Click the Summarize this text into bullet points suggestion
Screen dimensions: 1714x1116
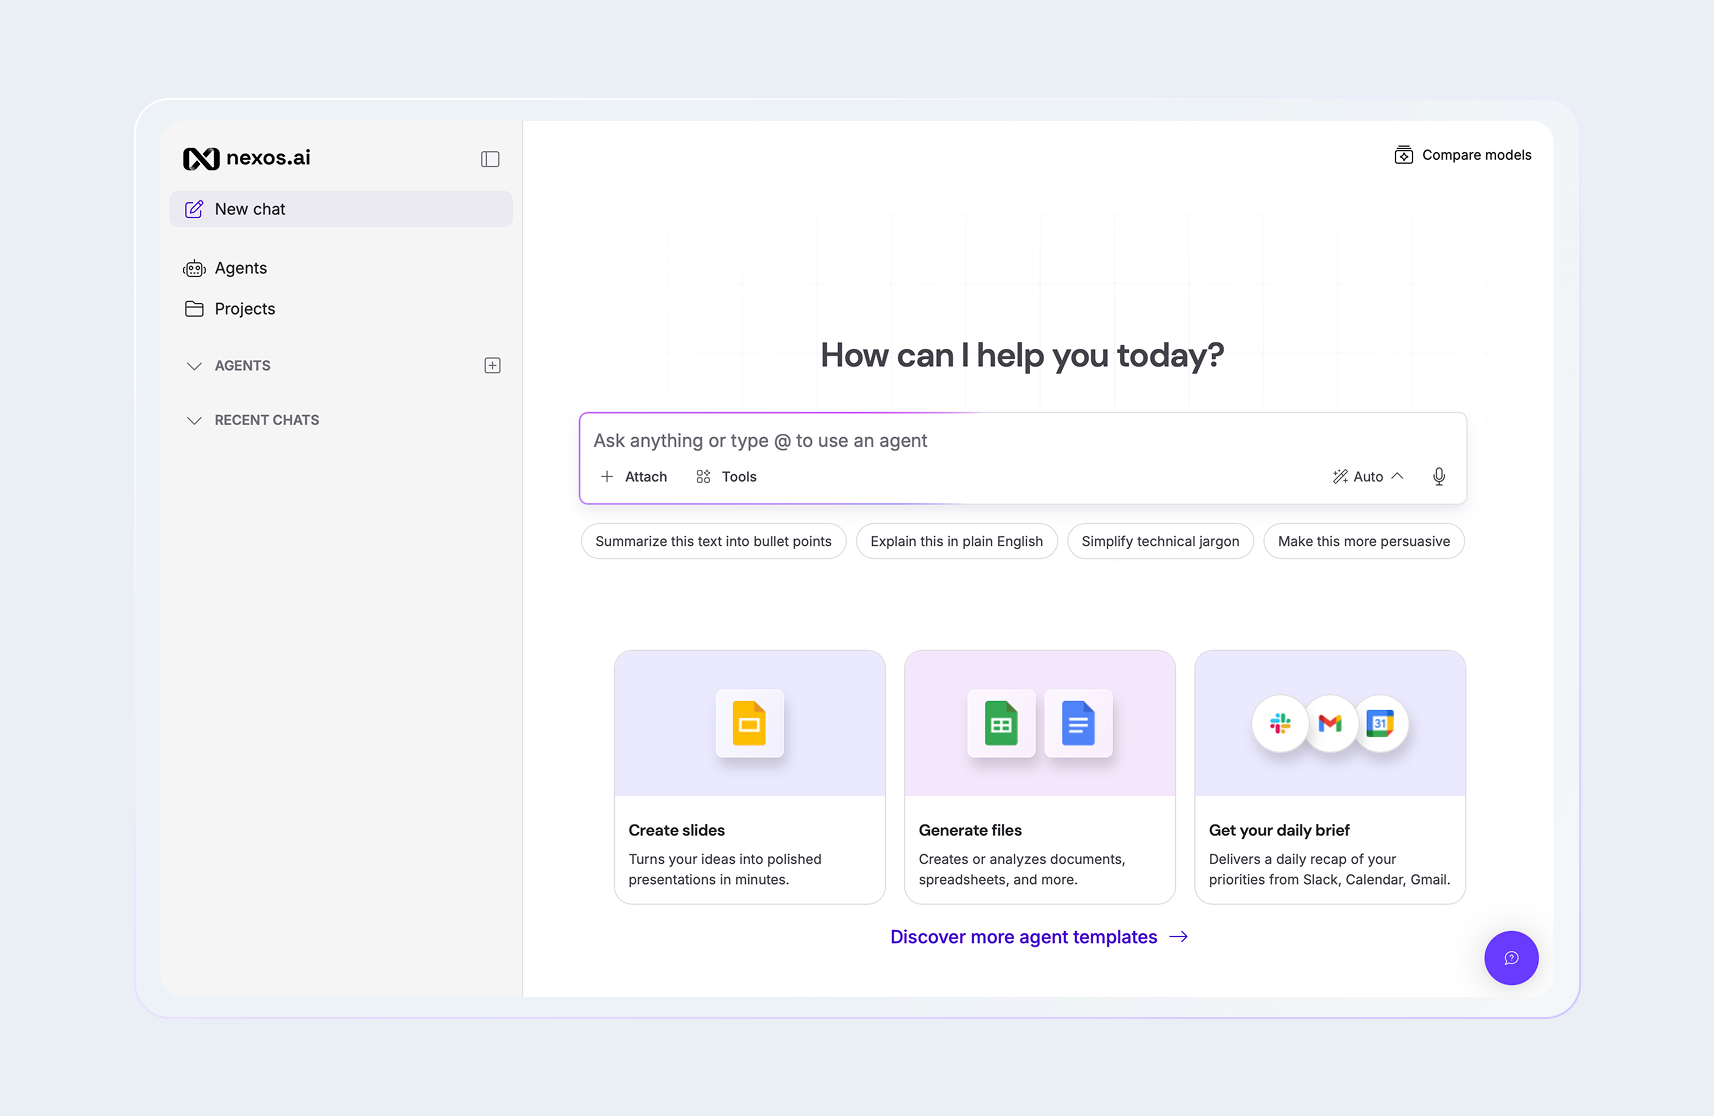(x=713, y=541)
